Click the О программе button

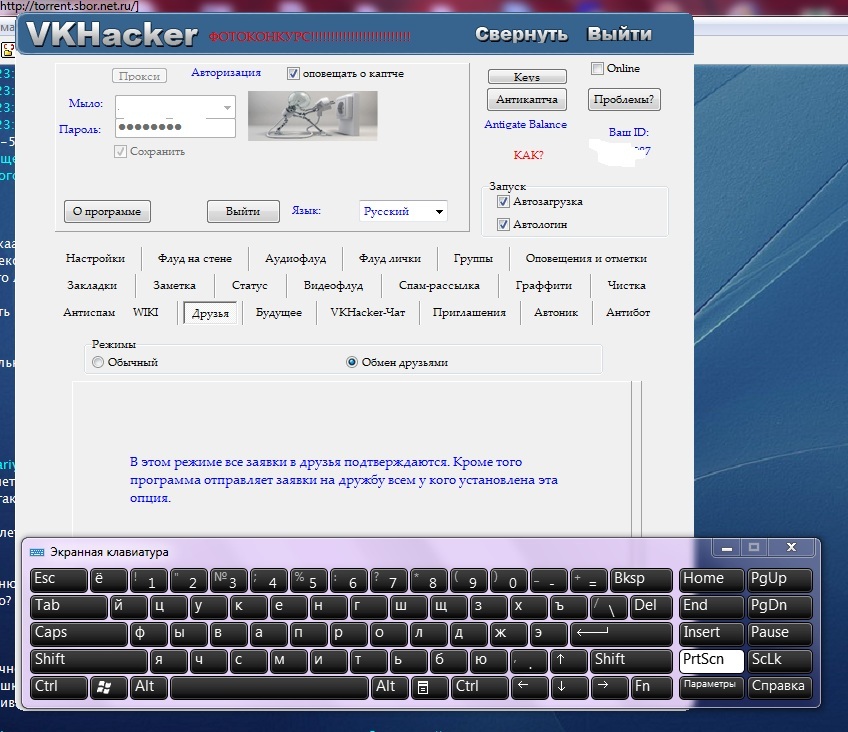click(x=107, y=211)
